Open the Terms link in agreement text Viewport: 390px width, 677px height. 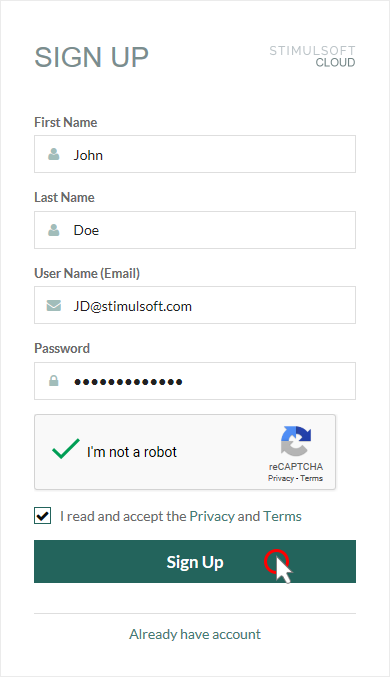pos(282,516)
